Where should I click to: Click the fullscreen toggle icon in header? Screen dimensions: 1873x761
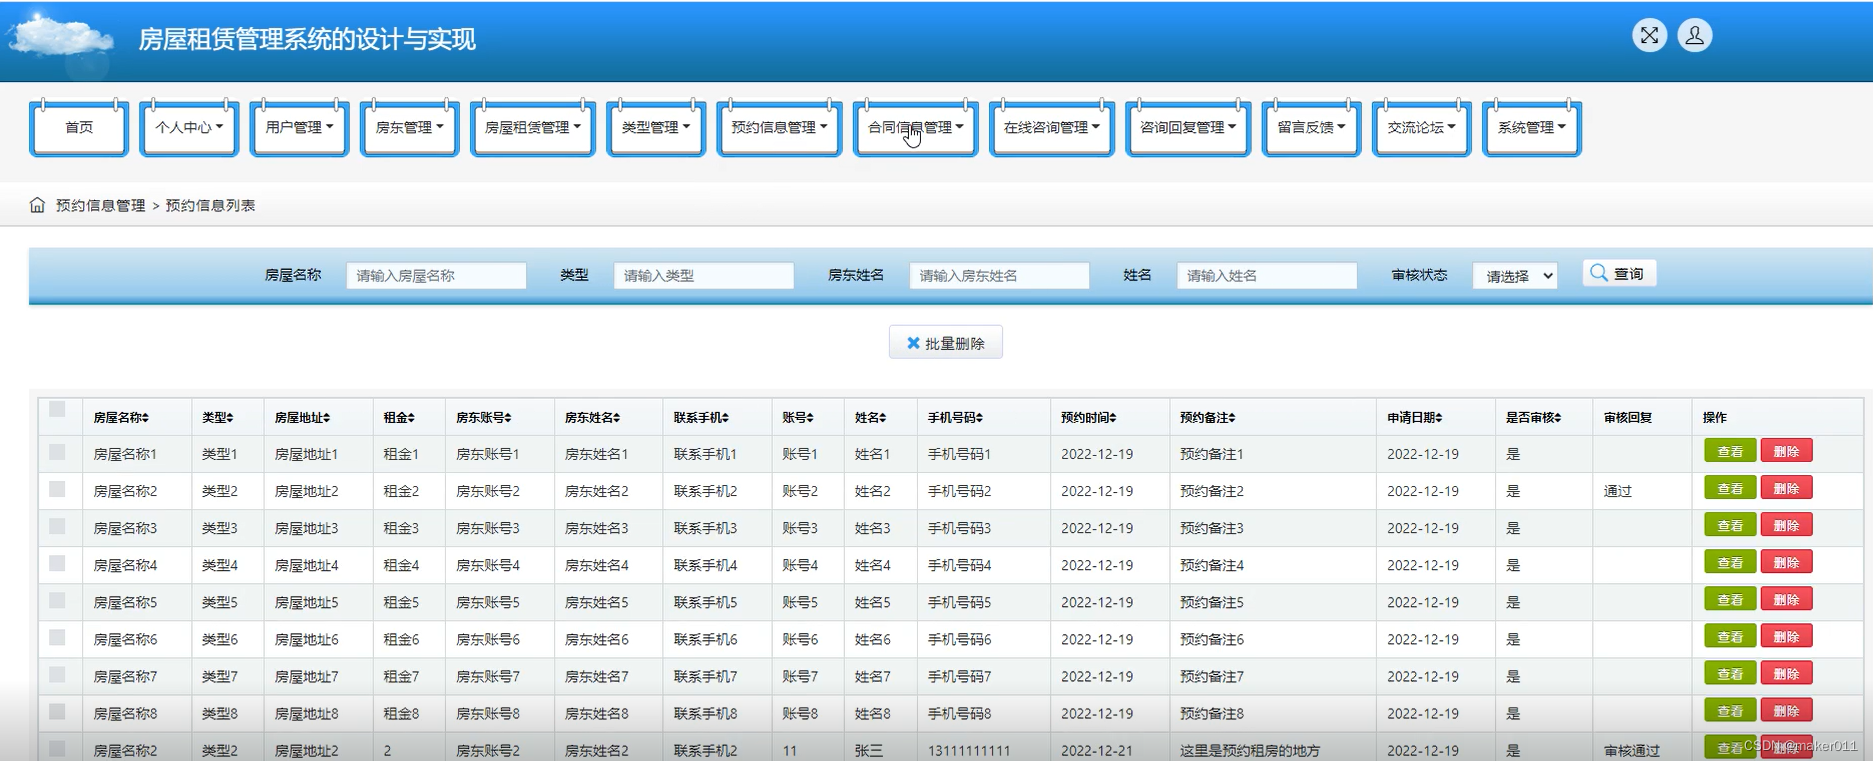pos(1649,36)
